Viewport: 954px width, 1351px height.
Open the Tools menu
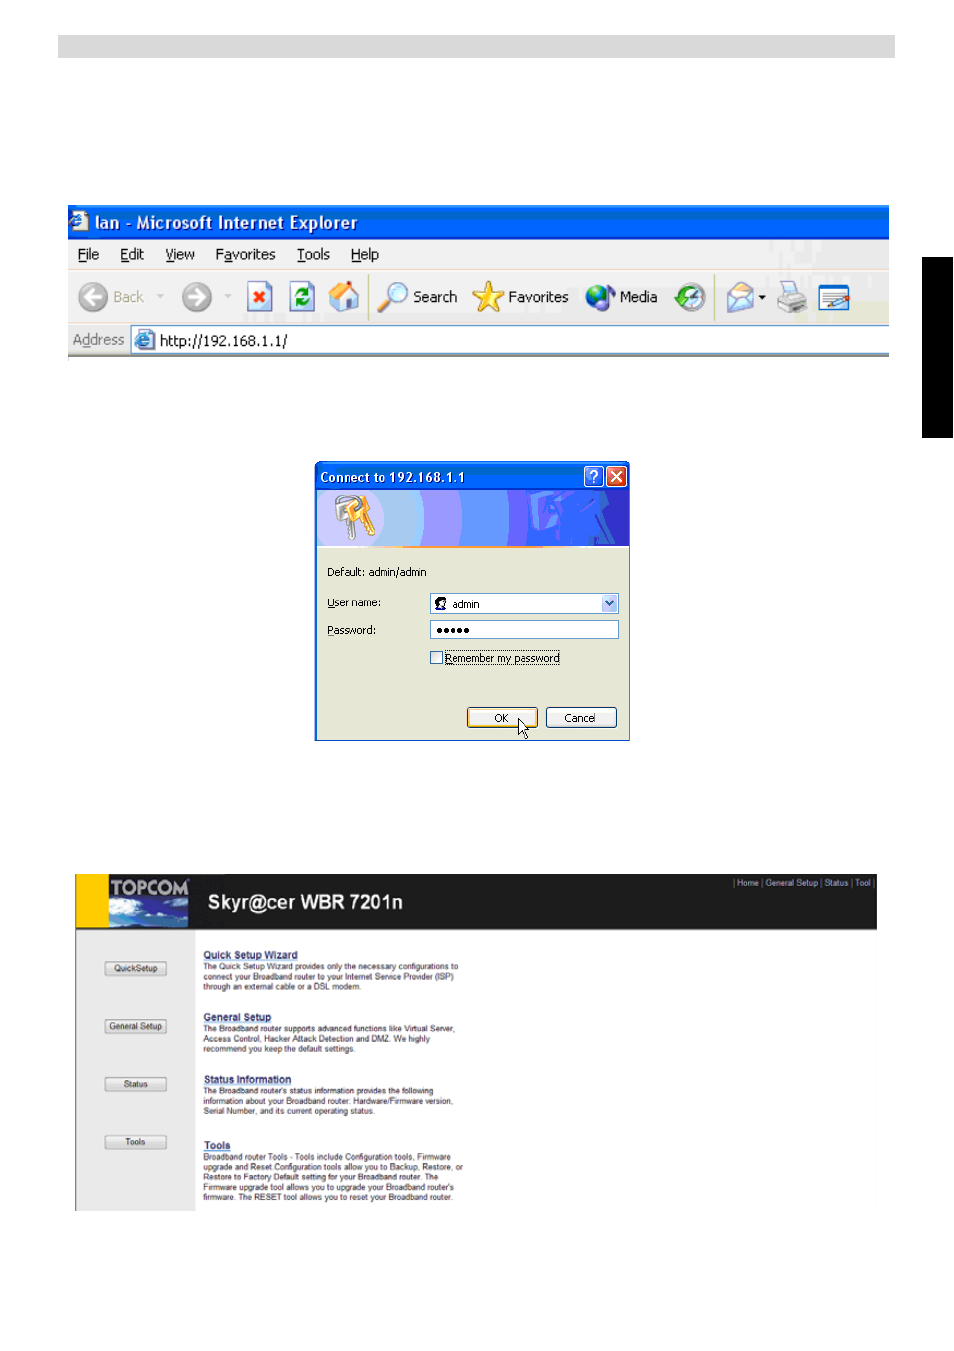(313, 255)
